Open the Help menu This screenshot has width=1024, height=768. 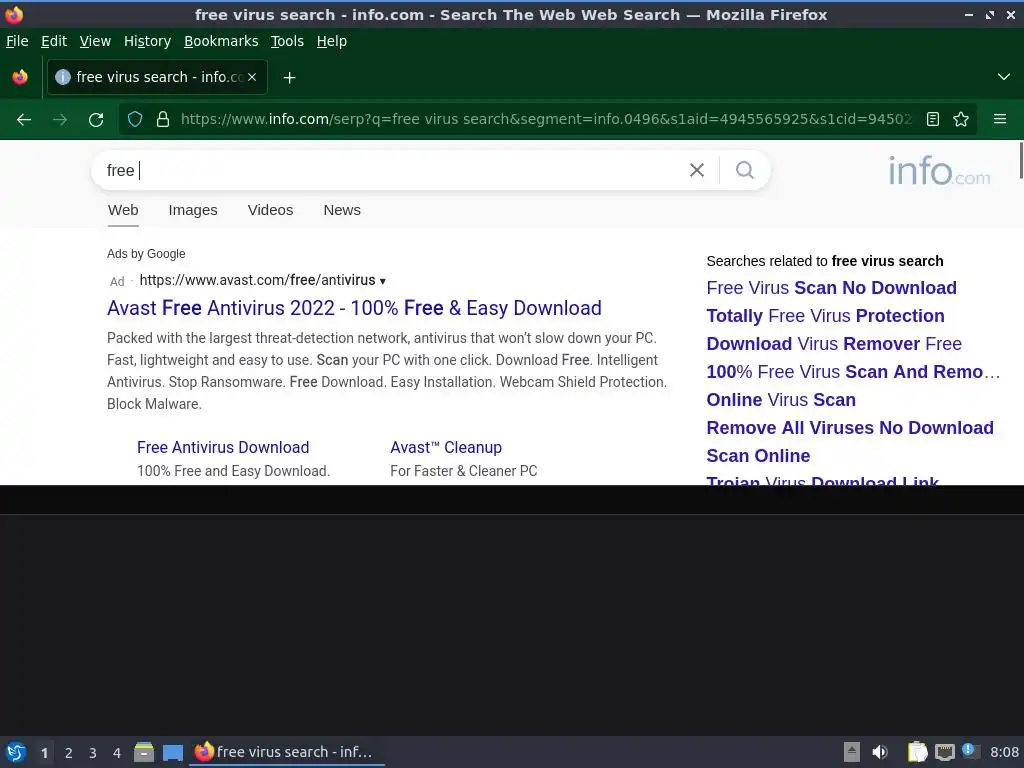click(x=332, y=41)
